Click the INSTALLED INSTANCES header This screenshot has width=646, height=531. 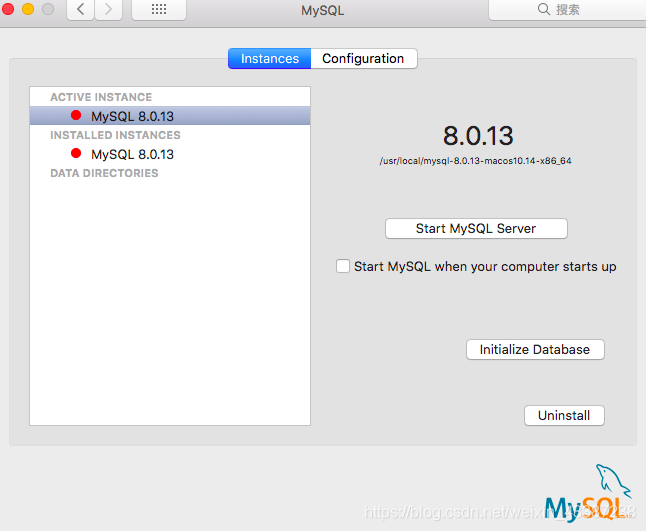pos(115,135)
